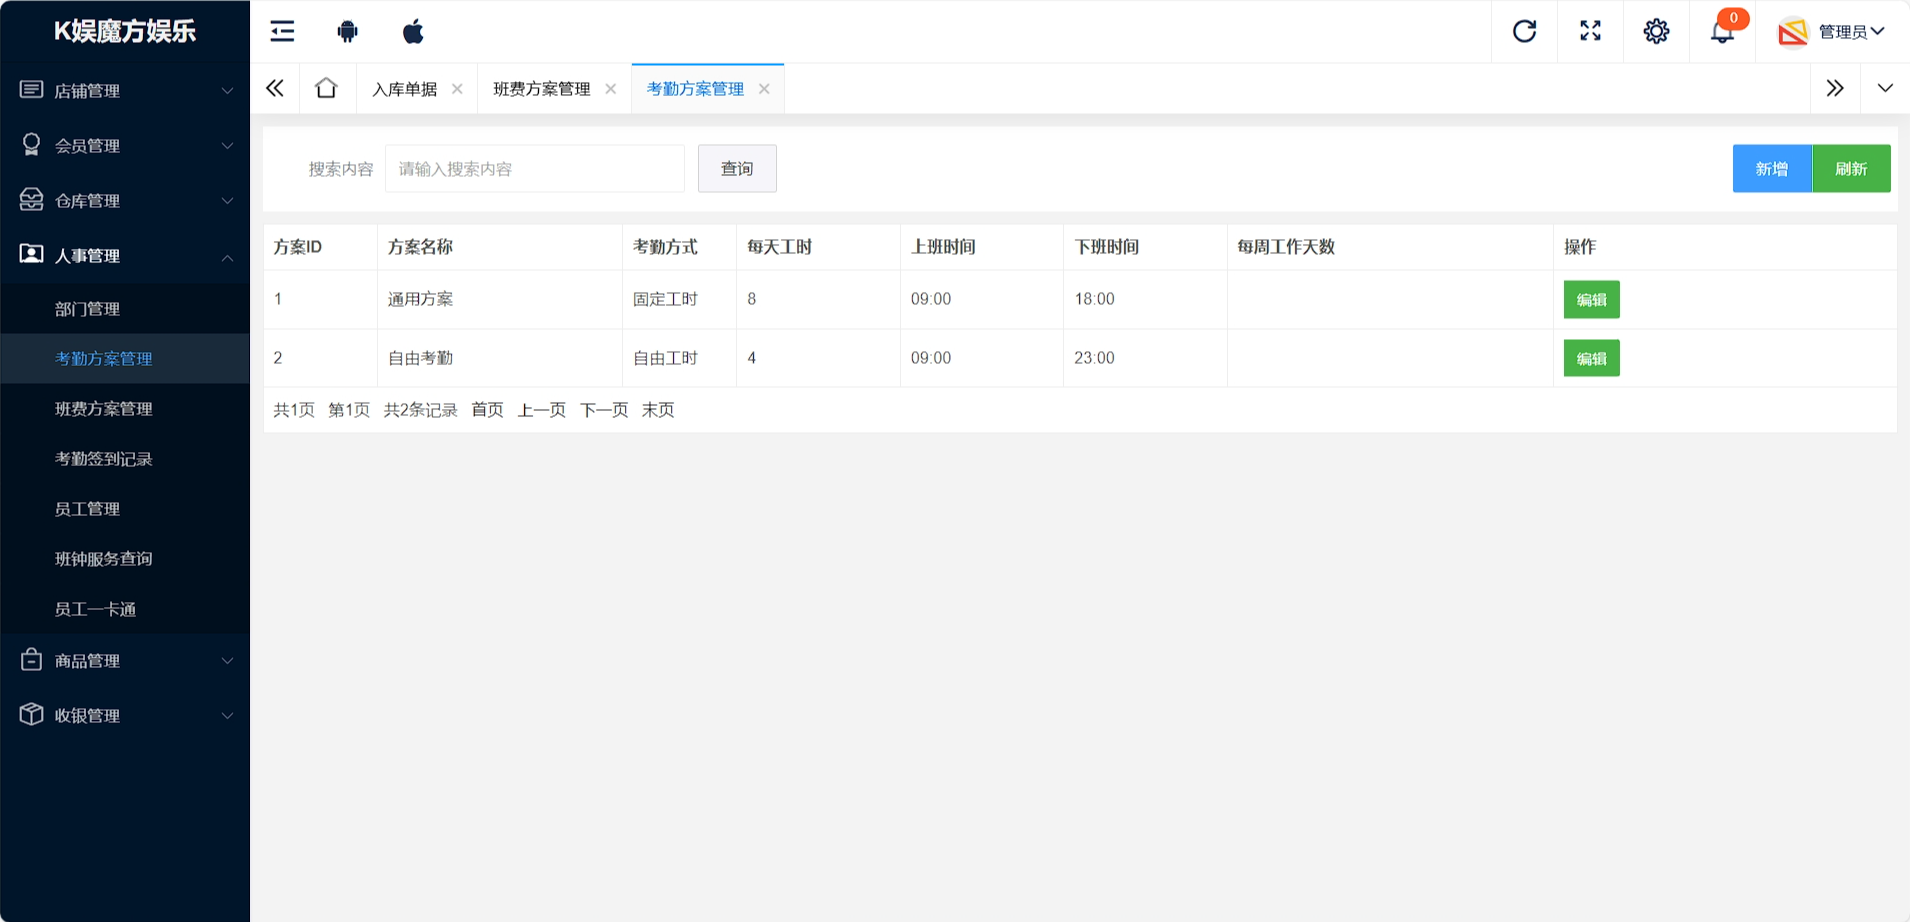Focus the 搜索内容 input field
This screenshot has height=922, width=1910.
click(x=534, y=169)
